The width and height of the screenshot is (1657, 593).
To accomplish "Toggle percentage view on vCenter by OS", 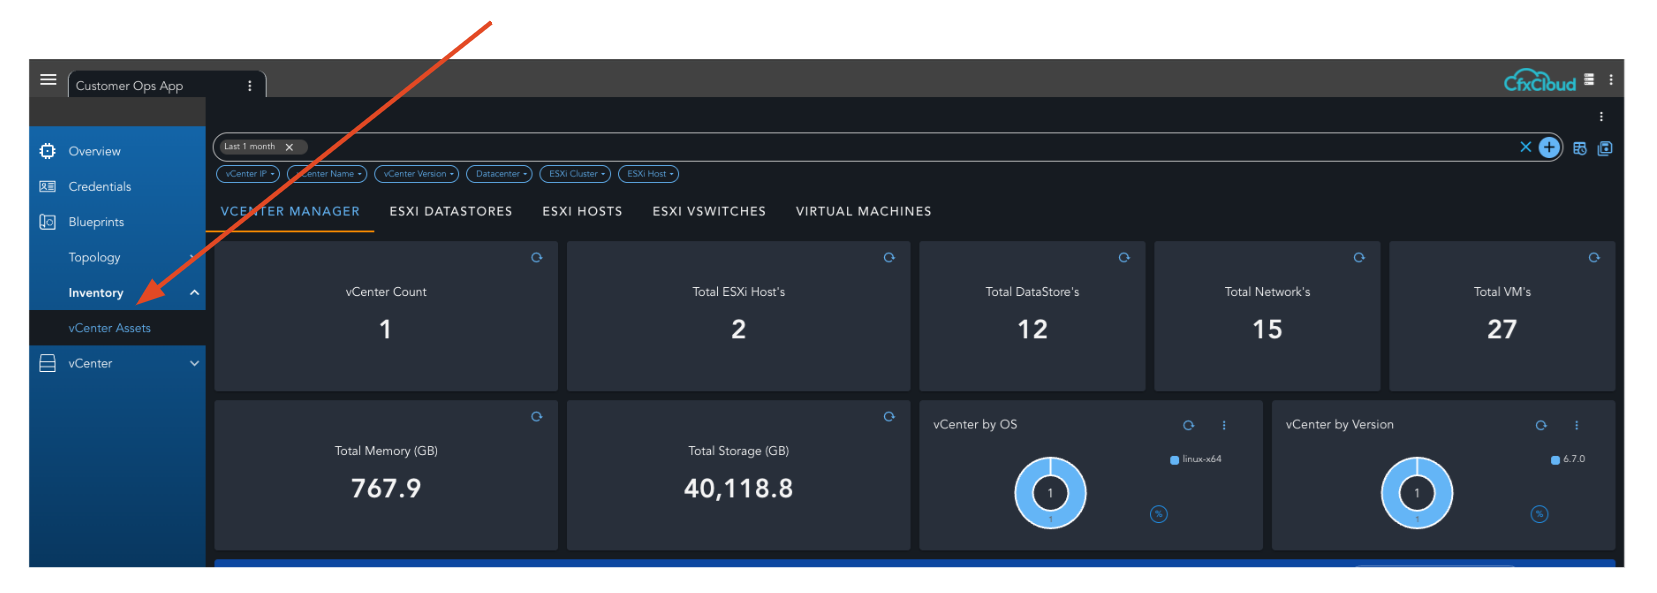I will tap(1158, 514).
